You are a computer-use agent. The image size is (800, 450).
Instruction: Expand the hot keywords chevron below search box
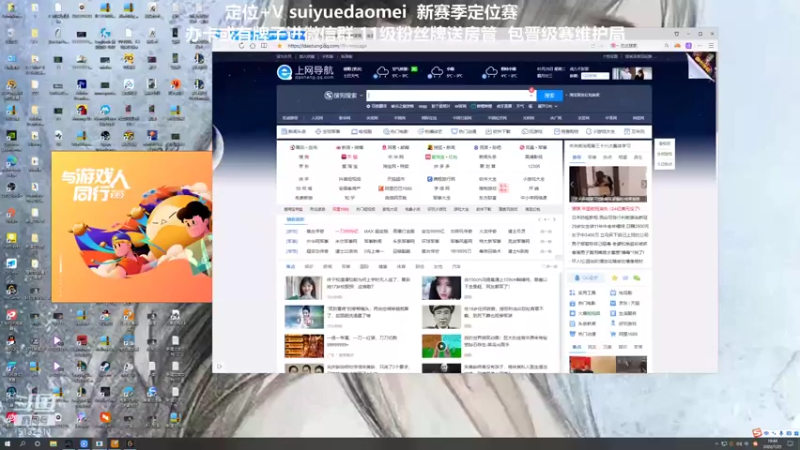tap(556, 107)
